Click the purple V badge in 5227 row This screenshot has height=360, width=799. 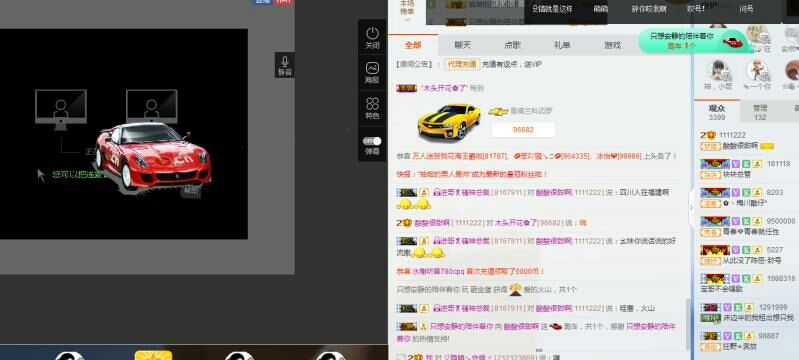(x=736, y=250)
